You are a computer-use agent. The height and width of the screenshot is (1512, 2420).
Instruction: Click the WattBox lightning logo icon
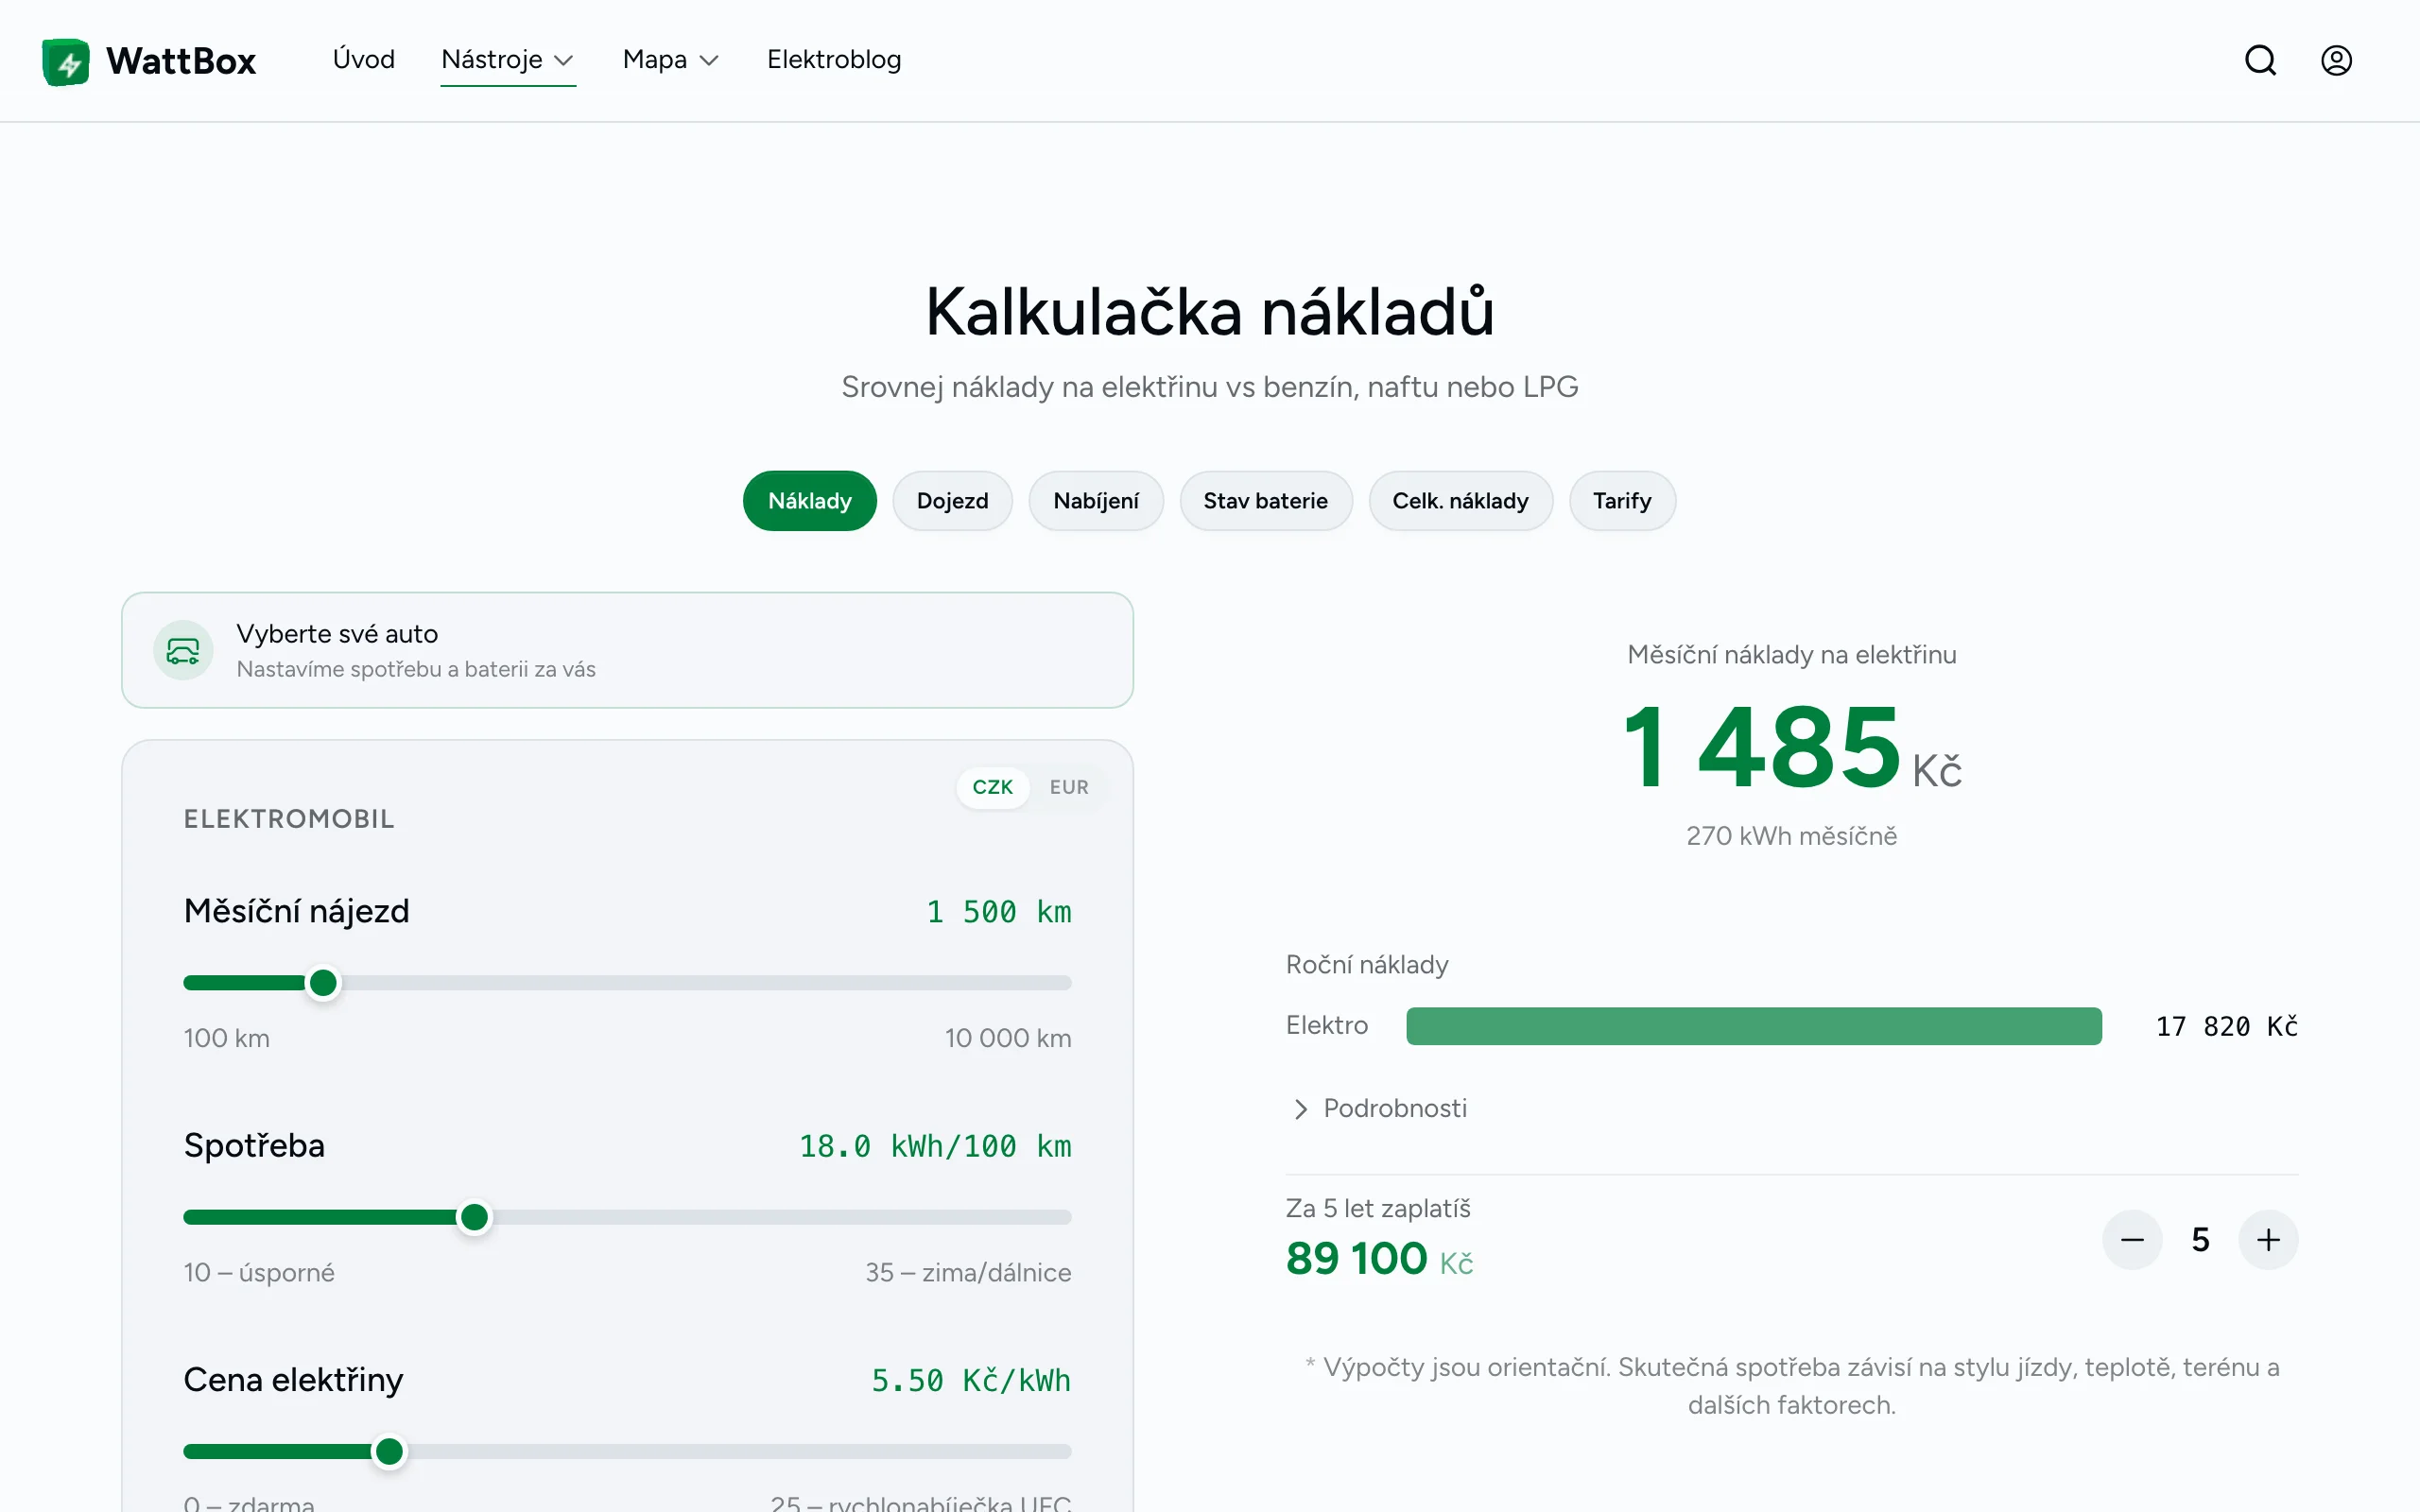66,62
